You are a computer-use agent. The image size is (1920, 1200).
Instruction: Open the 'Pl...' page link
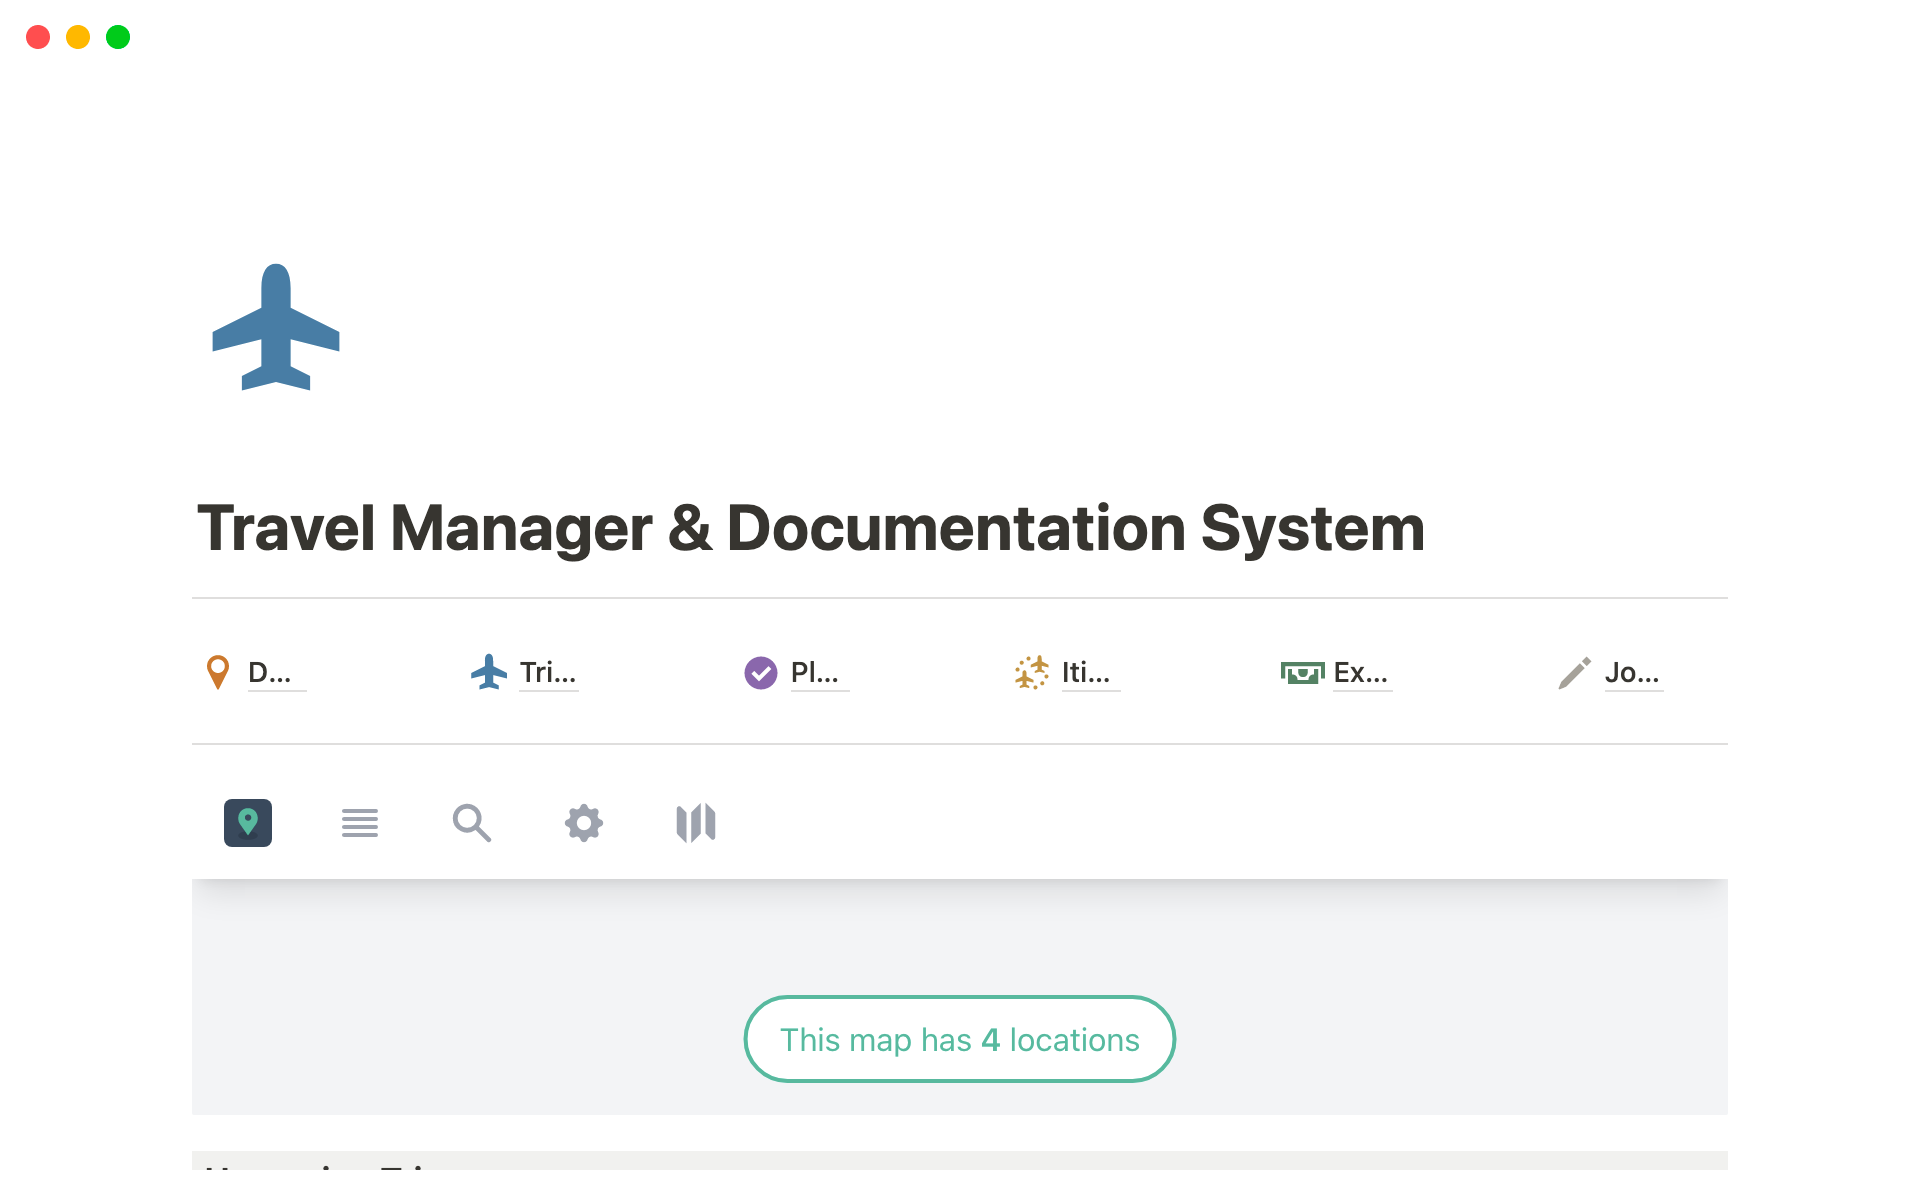(x=815, y=673)
